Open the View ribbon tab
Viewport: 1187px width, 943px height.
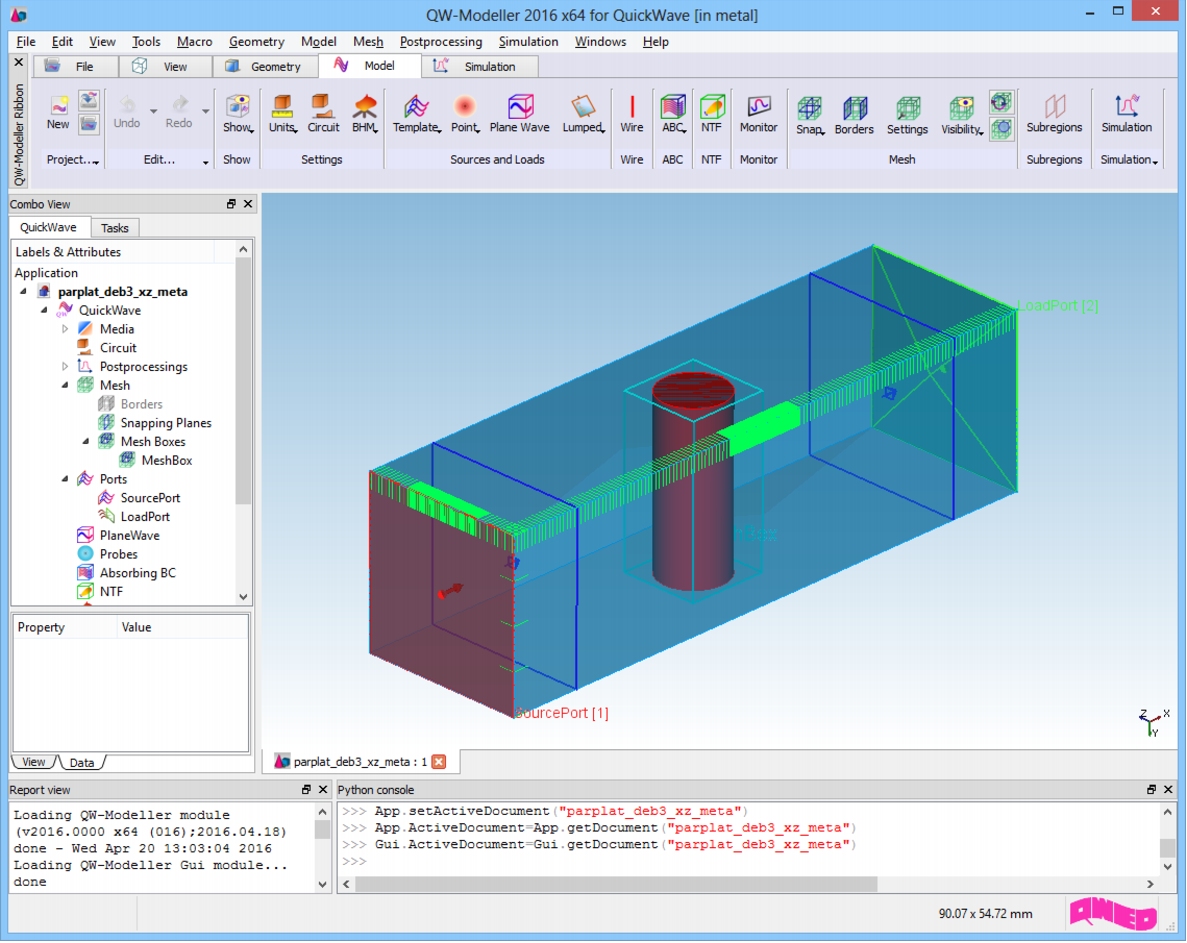(164, 67)
